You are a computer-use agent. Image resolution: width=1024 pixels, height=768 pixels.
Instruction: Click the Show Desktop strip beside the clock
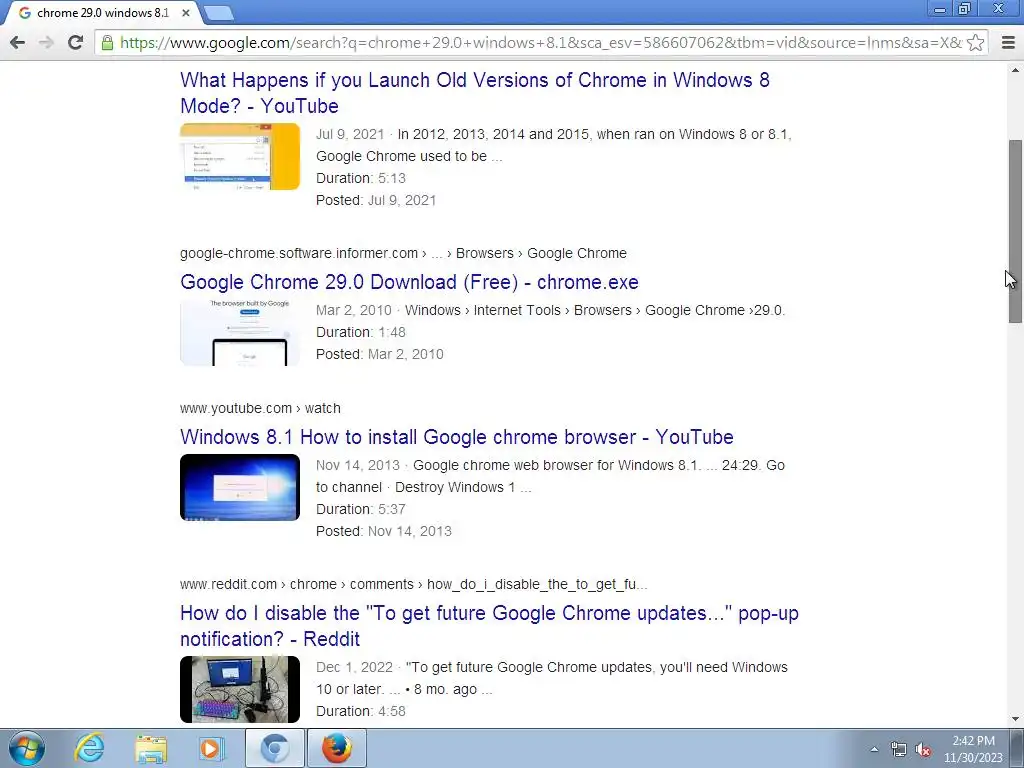(x=1018, y=748)
